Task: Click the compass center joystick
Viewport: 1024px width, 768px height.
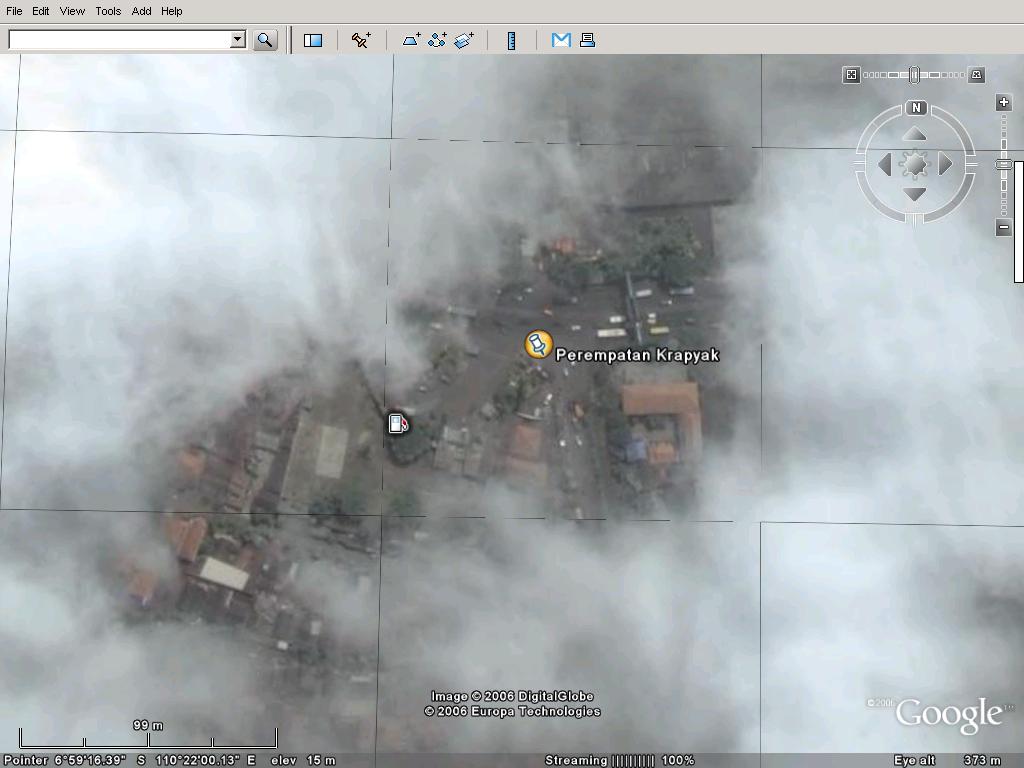Action: [914, 164]
